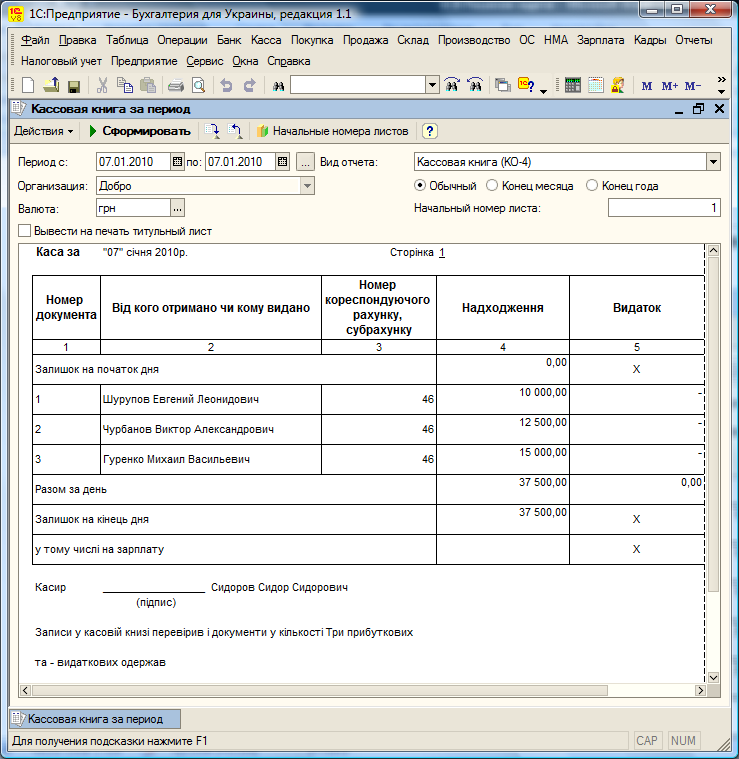Click the 15 000,00 amount cell
Viewport: 739px width, 759px height.
coord(503,459)
